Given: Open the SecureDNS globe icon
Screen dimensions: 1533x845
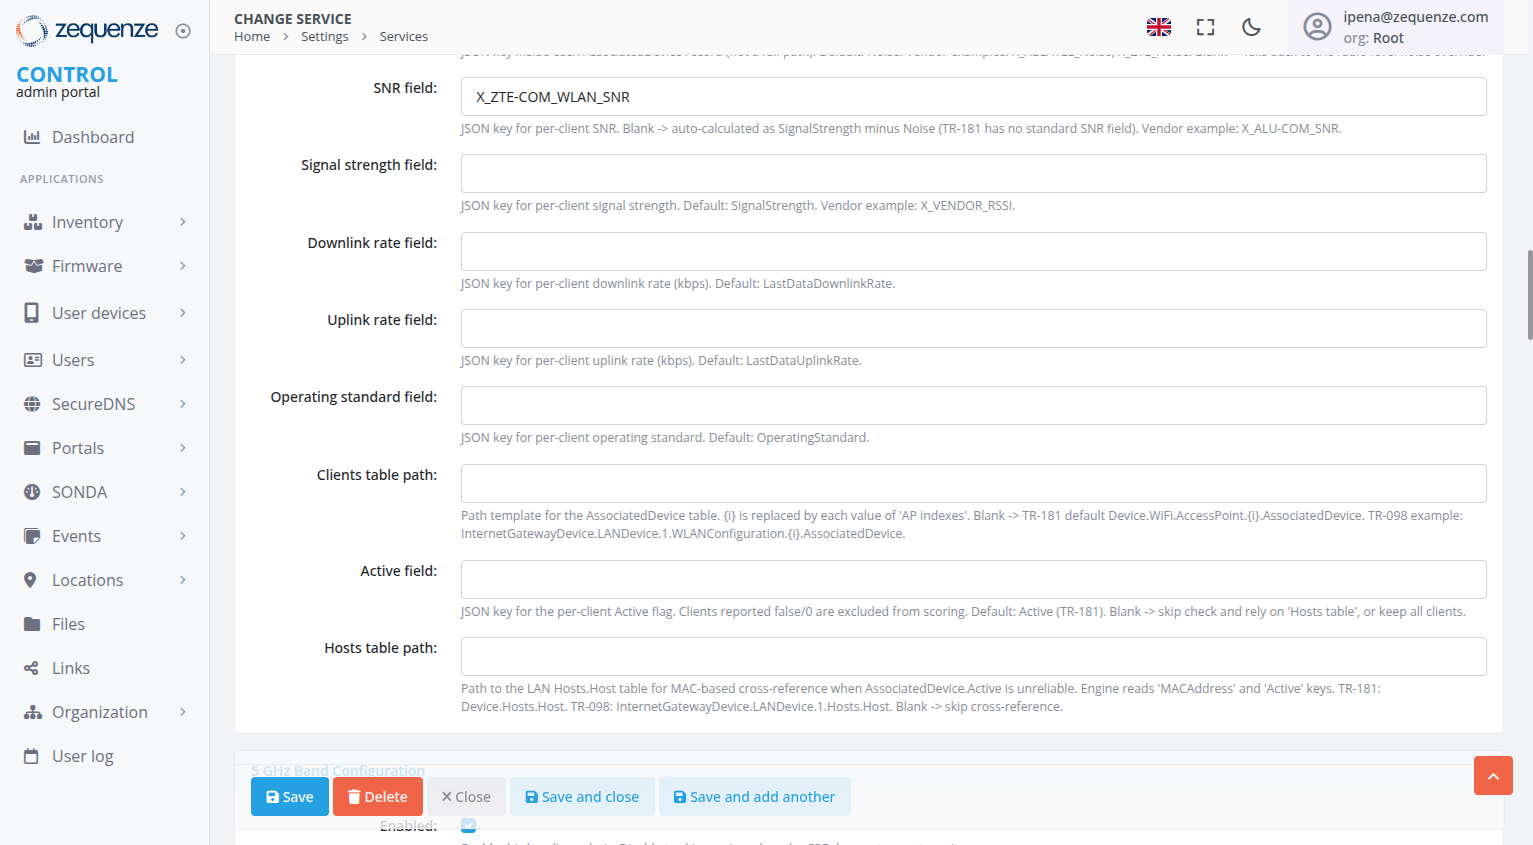Looking at the screenshot, I should pyautogui.click(x=33, y=403).
